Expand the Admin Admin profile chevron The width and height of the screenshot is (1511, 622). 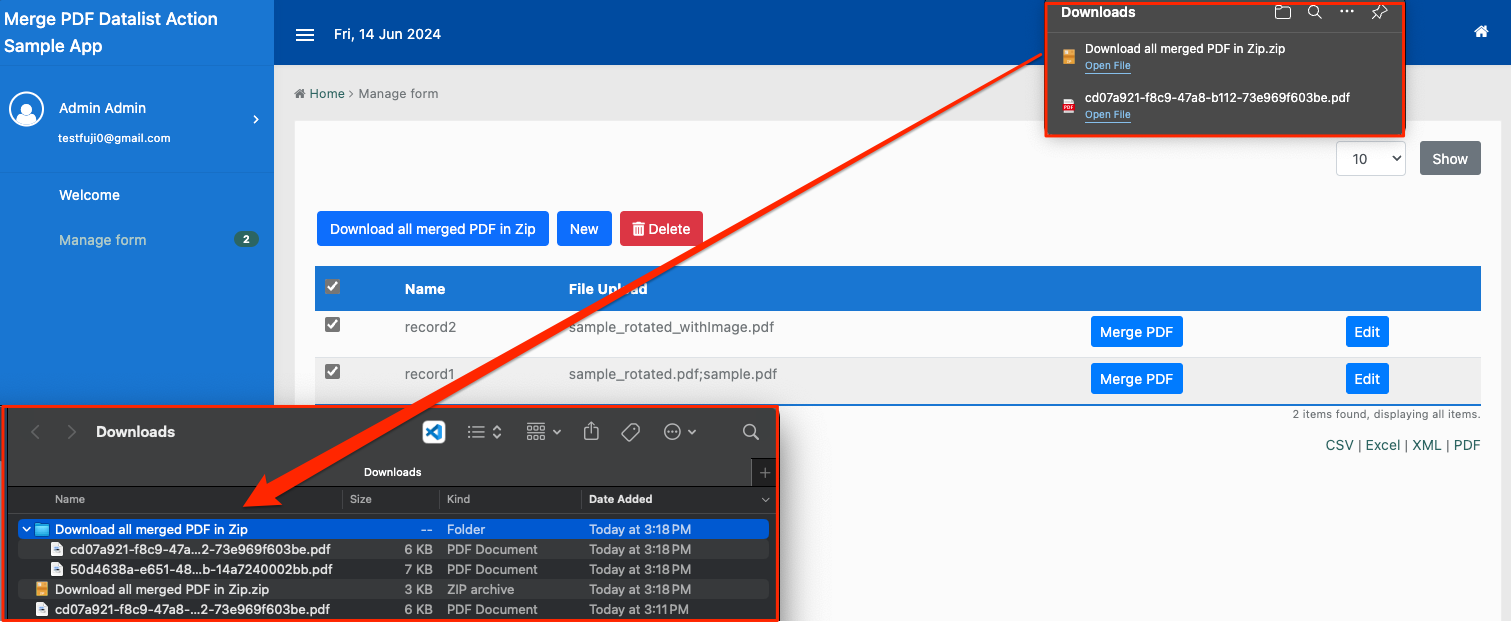click(x=256, y=120)
